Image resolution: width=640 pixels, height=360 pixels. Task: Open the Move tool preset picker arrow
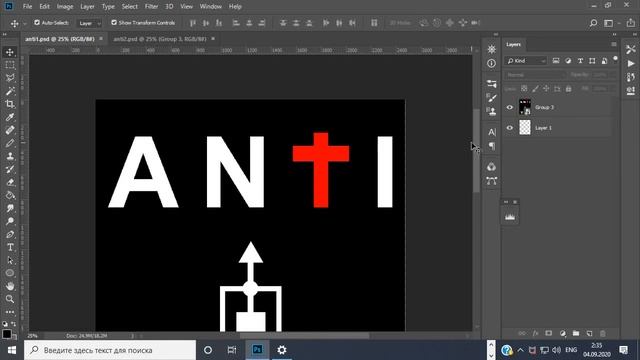(24, 24)
